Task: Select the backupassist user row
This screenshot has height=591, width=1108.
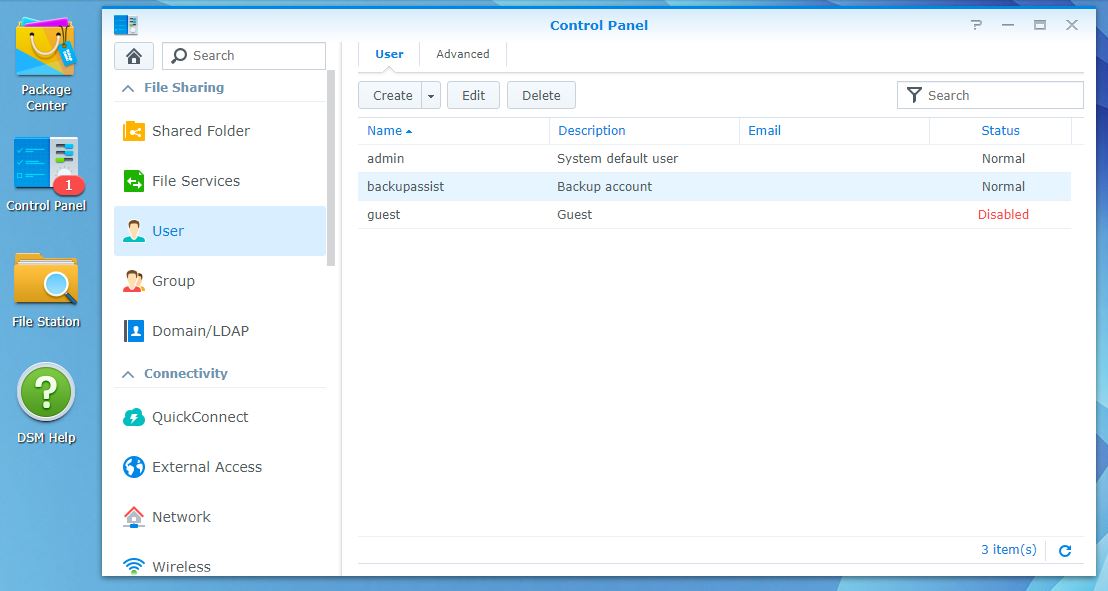Action: point(714,187)
